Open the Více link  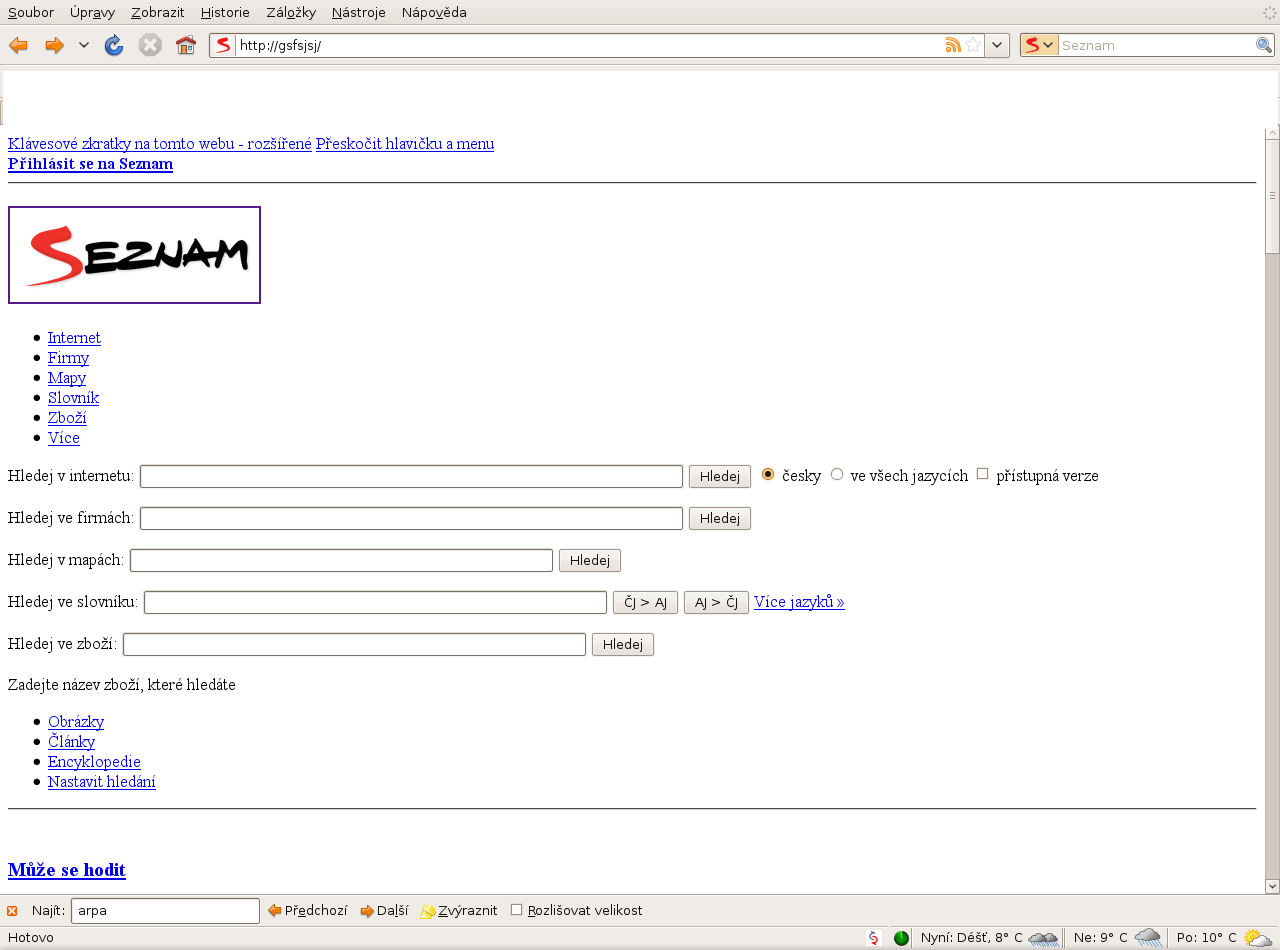tap(64, 438)
